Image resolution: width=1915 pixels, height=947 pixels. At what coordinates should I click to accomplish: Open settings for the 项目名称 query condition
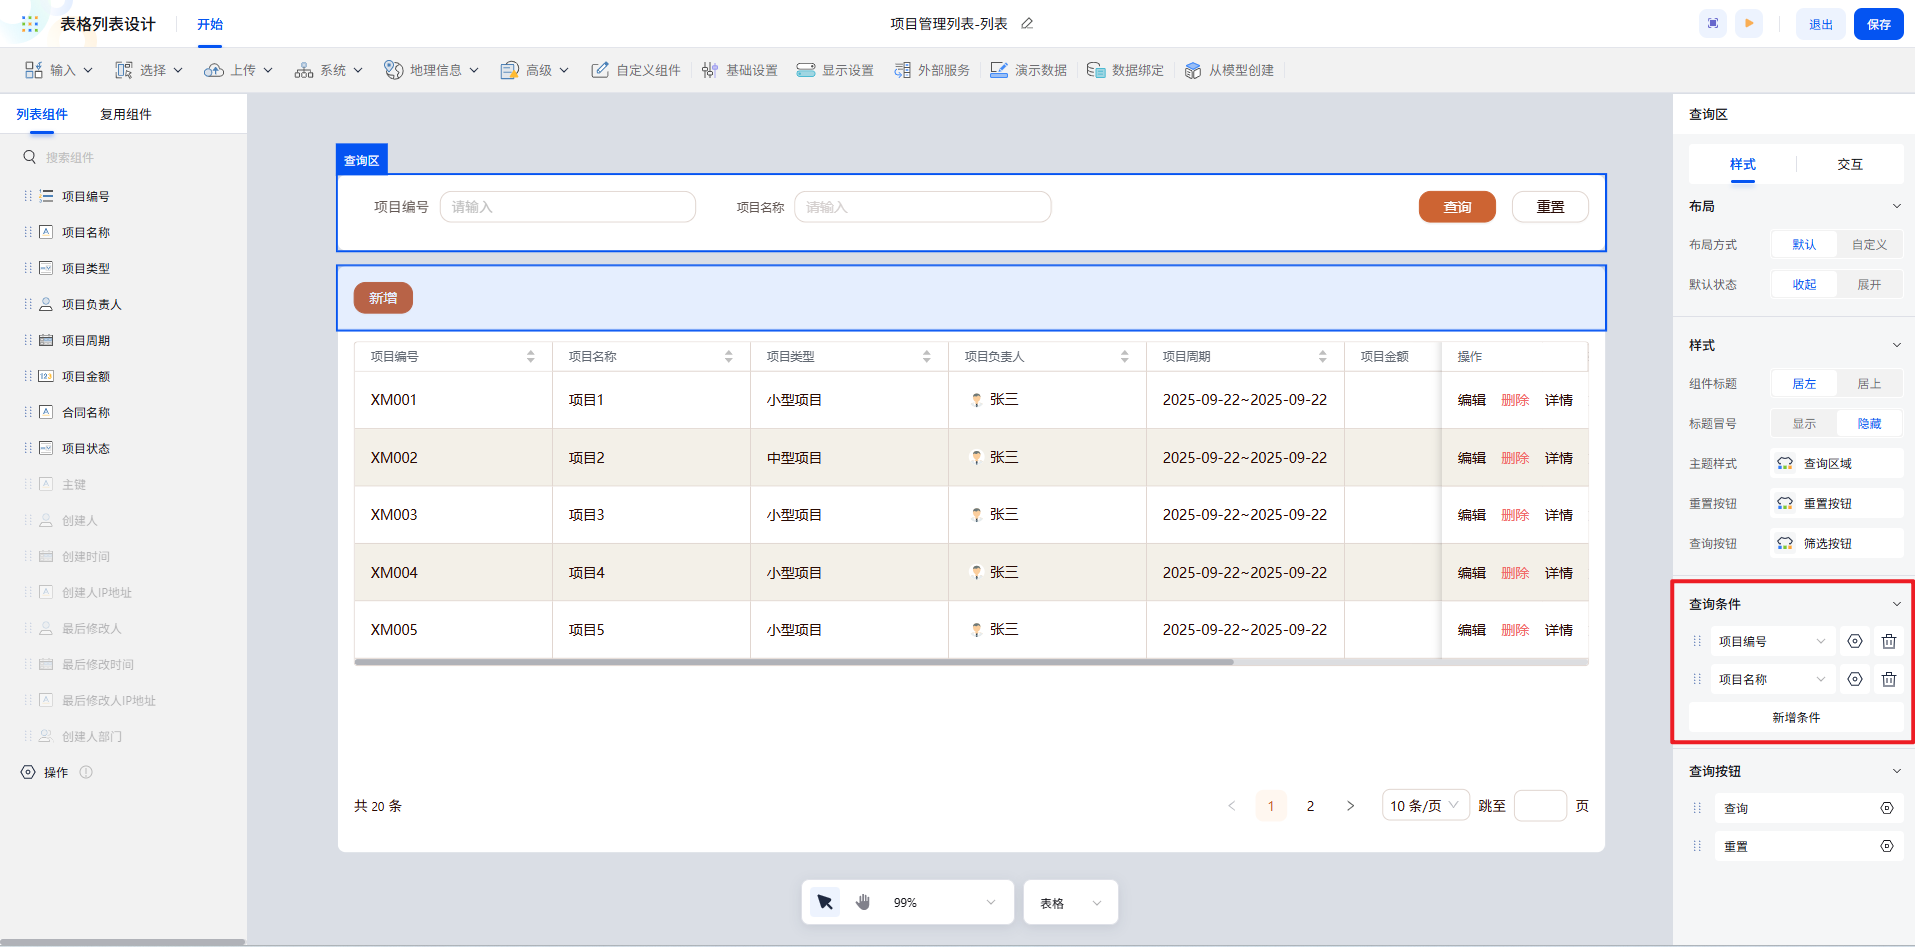pos(1855,680)
